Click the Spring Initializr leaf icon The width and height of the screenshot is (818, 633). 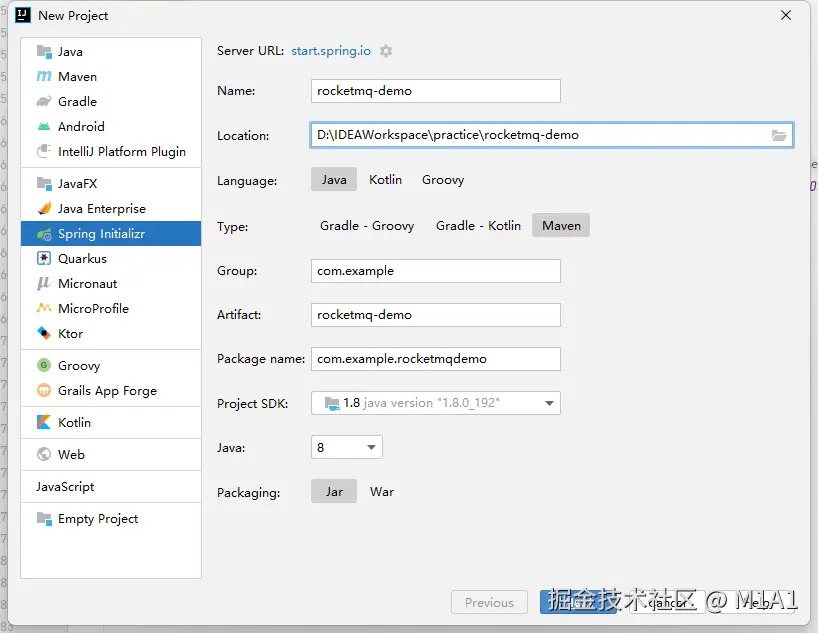(x=44, y=234)
